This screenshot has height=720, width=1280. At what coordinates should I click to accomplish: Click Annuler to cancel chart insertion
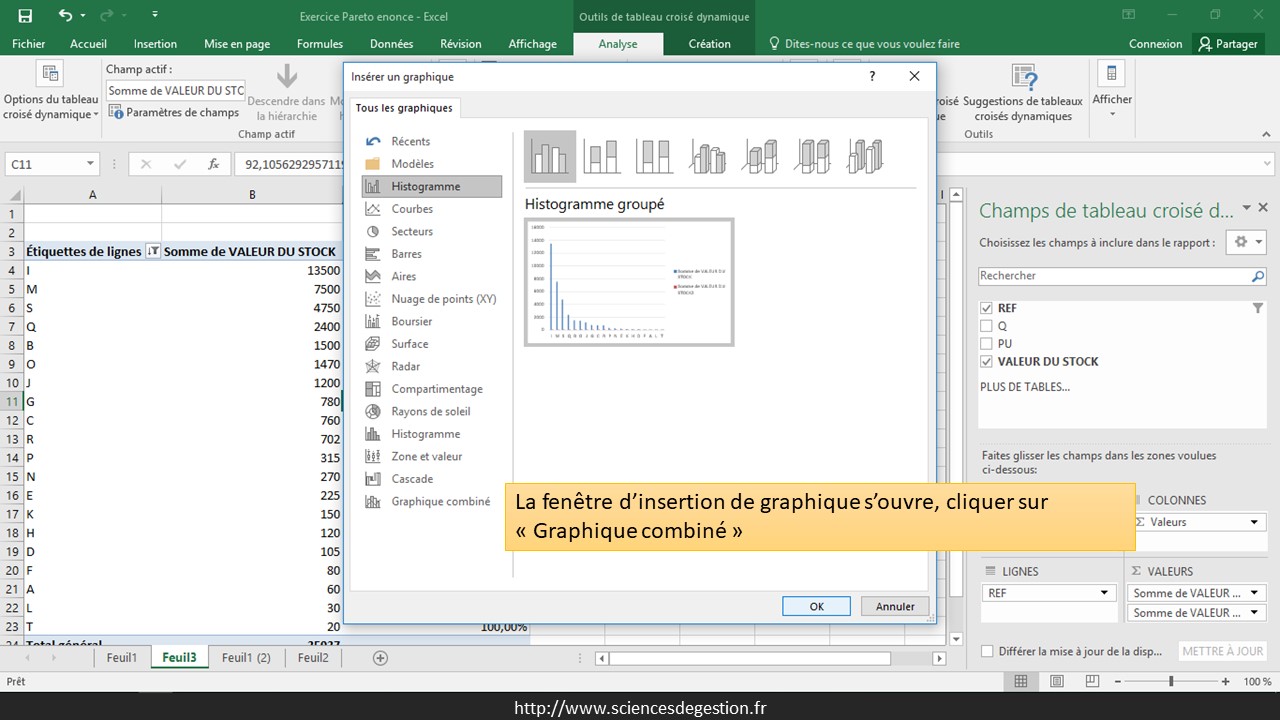click(x=895, y=606)
